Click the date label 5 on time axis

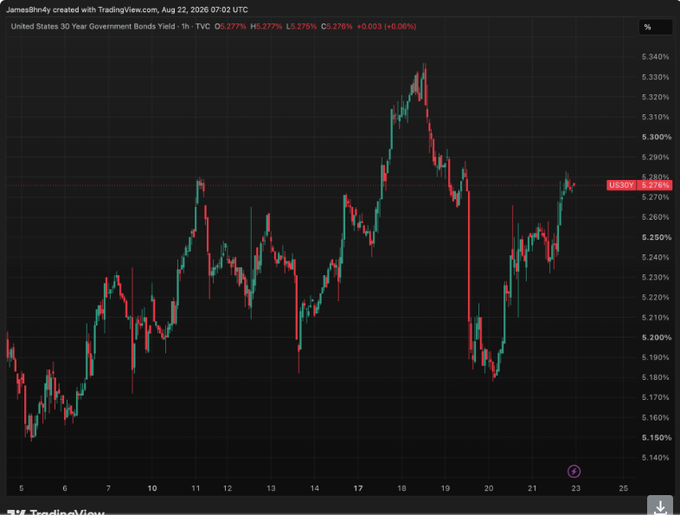[x=21, y=489]
